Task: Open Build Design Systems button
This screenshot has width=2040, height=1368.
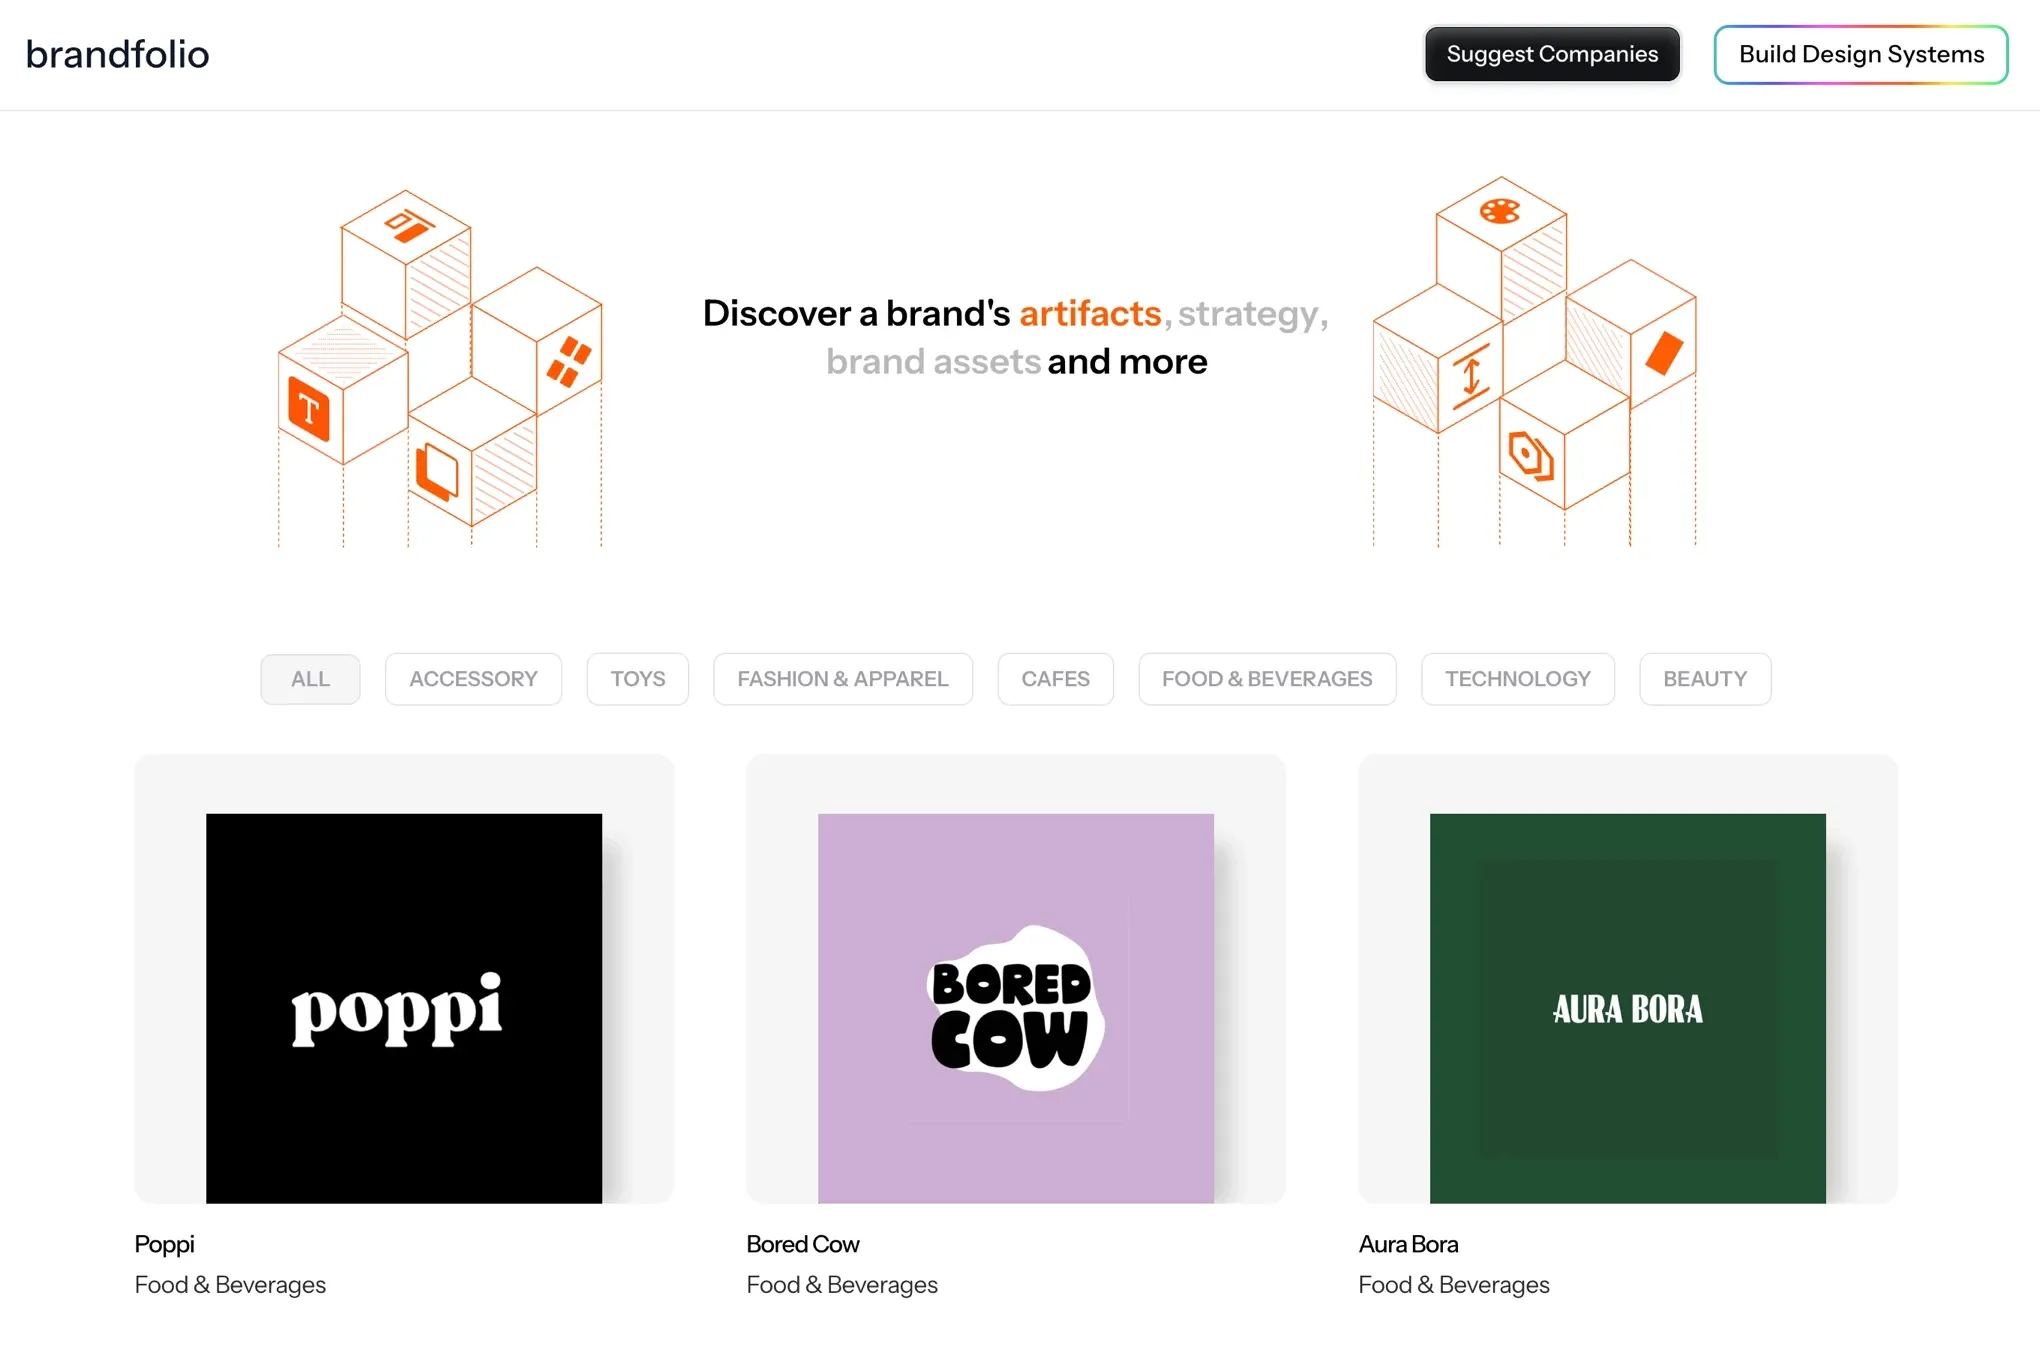Action: click(x=1861, y=54)
